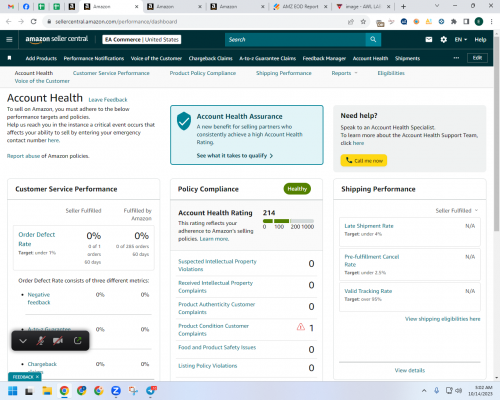500x400 pixels.
Task: Click the share page icon in address bar
Action: tap(351, 22)
